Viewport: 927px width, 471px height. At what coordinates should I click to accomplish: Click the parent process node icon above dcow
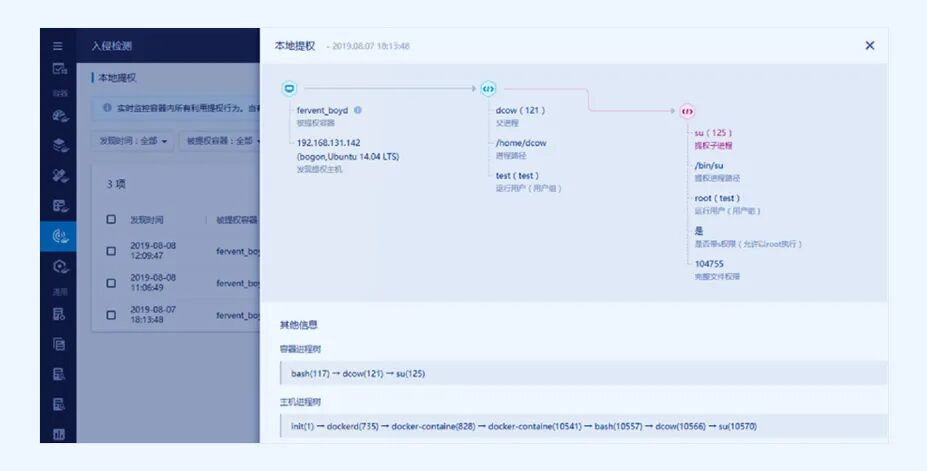(x=488, y=89)
